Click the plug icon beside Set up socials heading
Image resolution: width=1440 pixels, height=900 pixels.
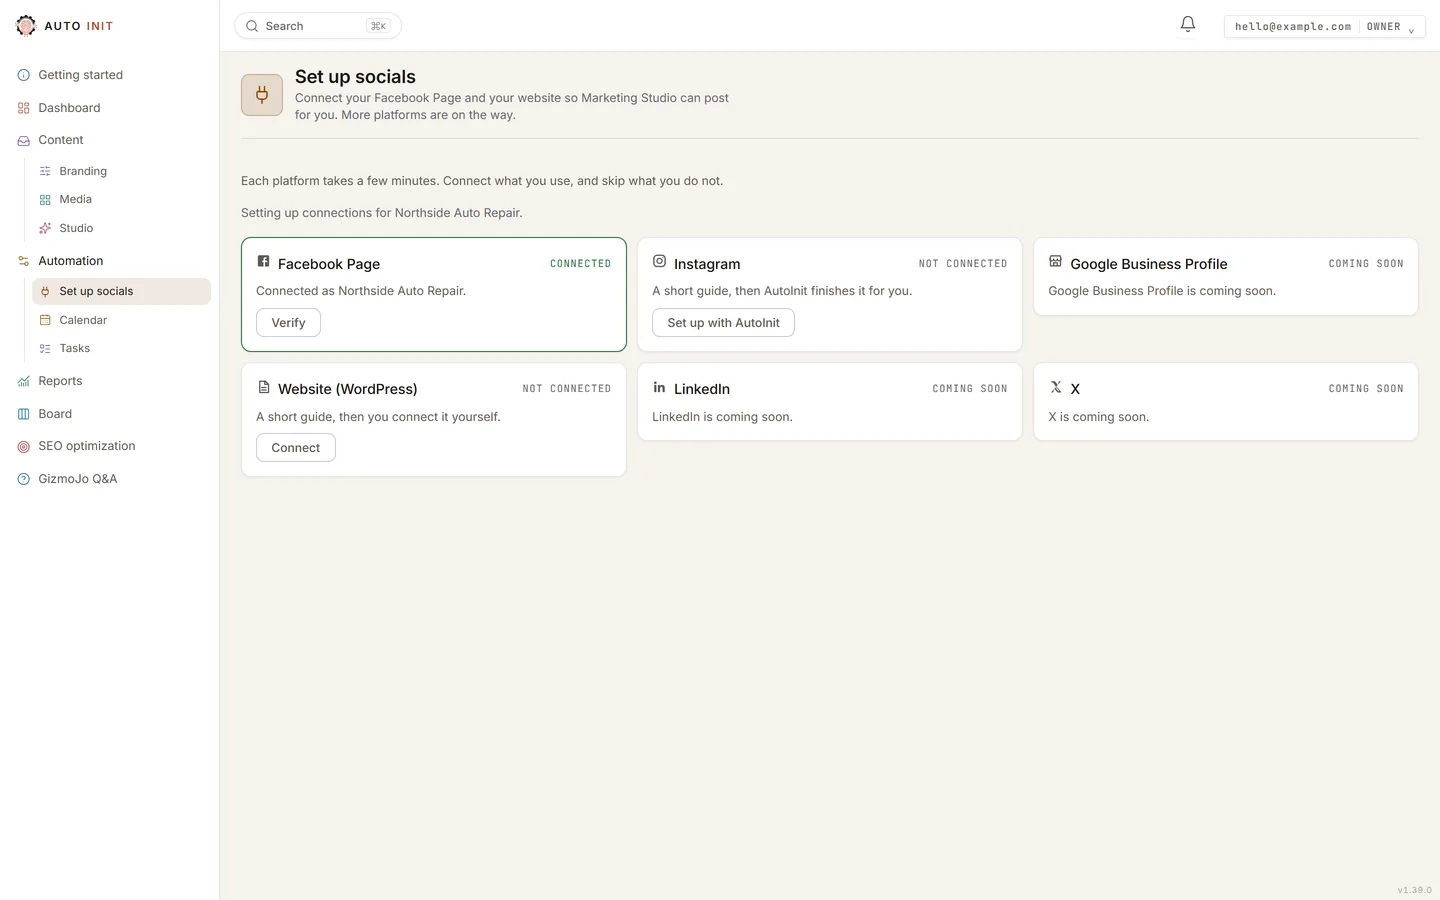[x=262, y=95]
